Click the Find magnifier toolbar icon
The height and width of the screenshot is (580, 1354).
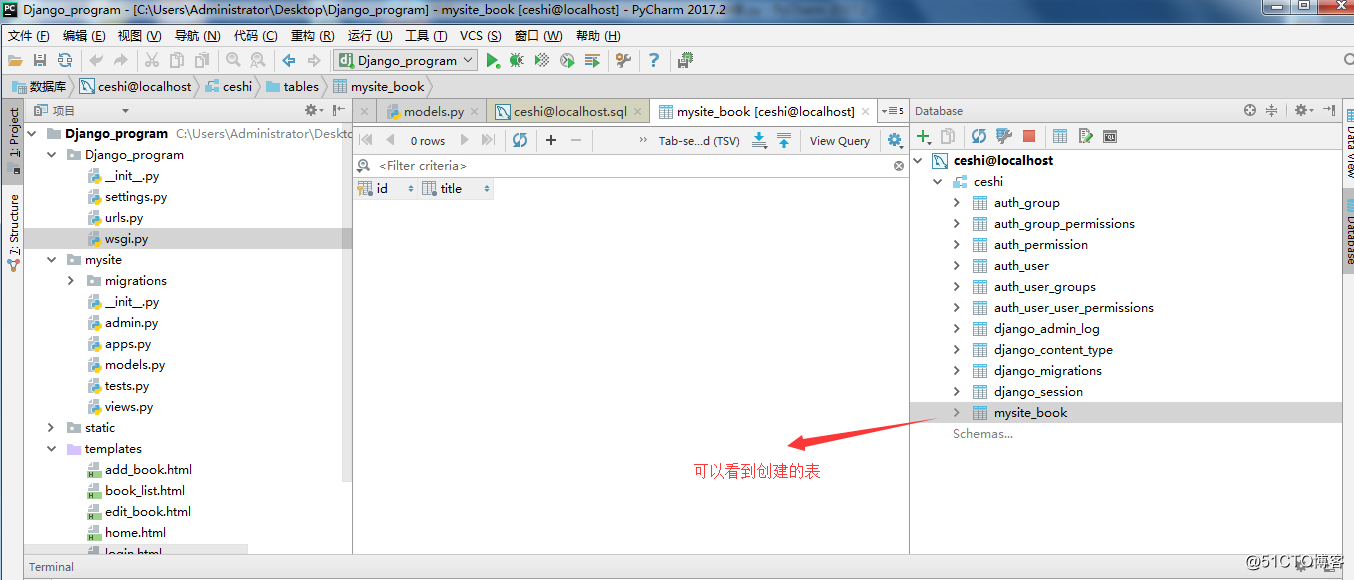point(233,61)
